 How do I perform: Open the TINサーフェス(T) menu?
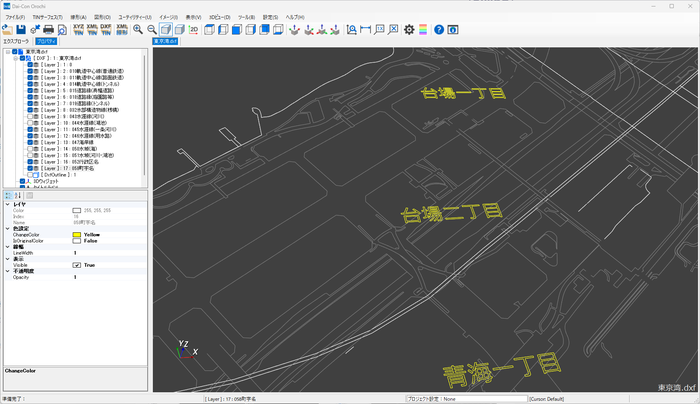48,17
